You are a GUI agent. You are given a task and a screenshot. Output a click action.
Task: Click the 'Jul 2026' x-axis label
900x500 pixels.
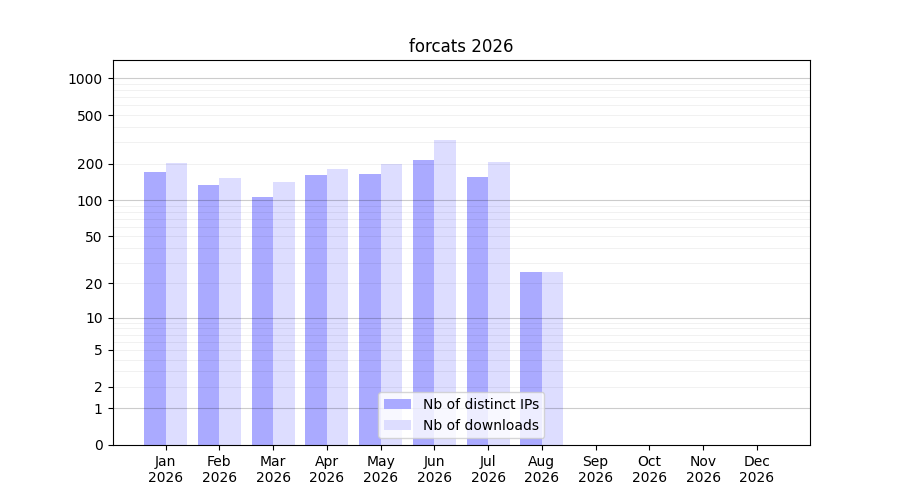coord(488,469)
